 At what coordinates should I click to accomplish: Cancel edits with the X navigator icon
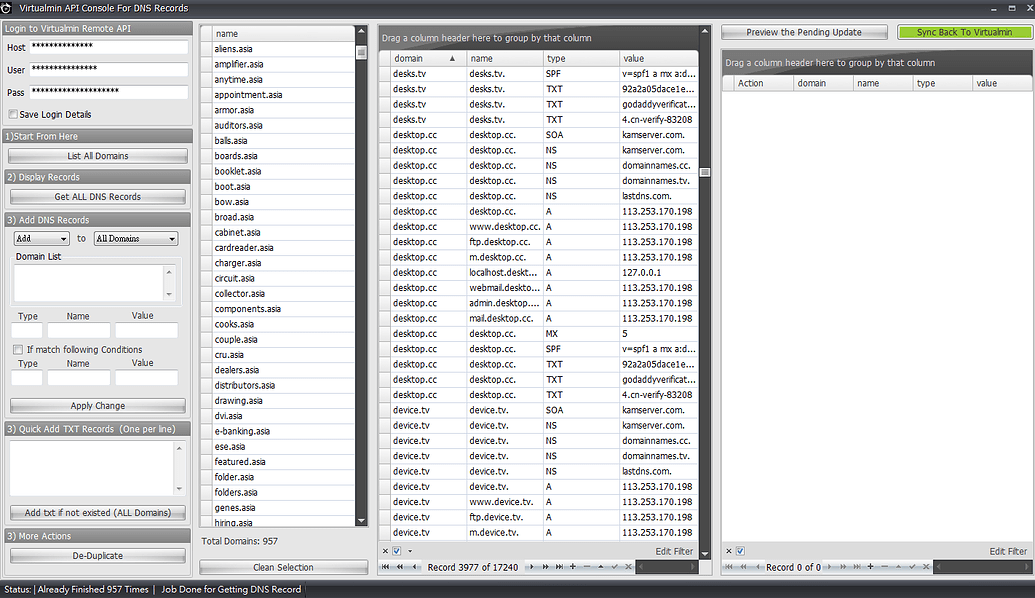[628, 567]
